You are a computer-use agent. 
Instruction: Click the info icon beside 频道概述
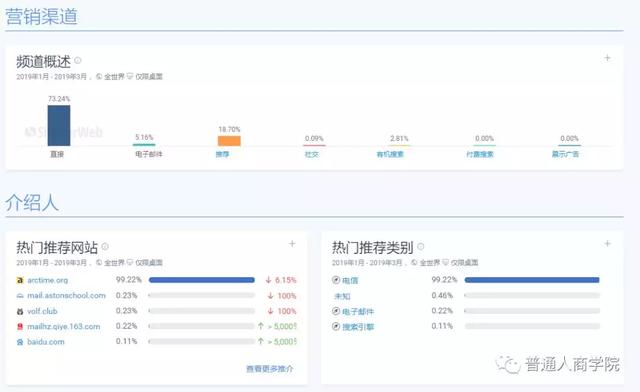click(x=78, y=60)
